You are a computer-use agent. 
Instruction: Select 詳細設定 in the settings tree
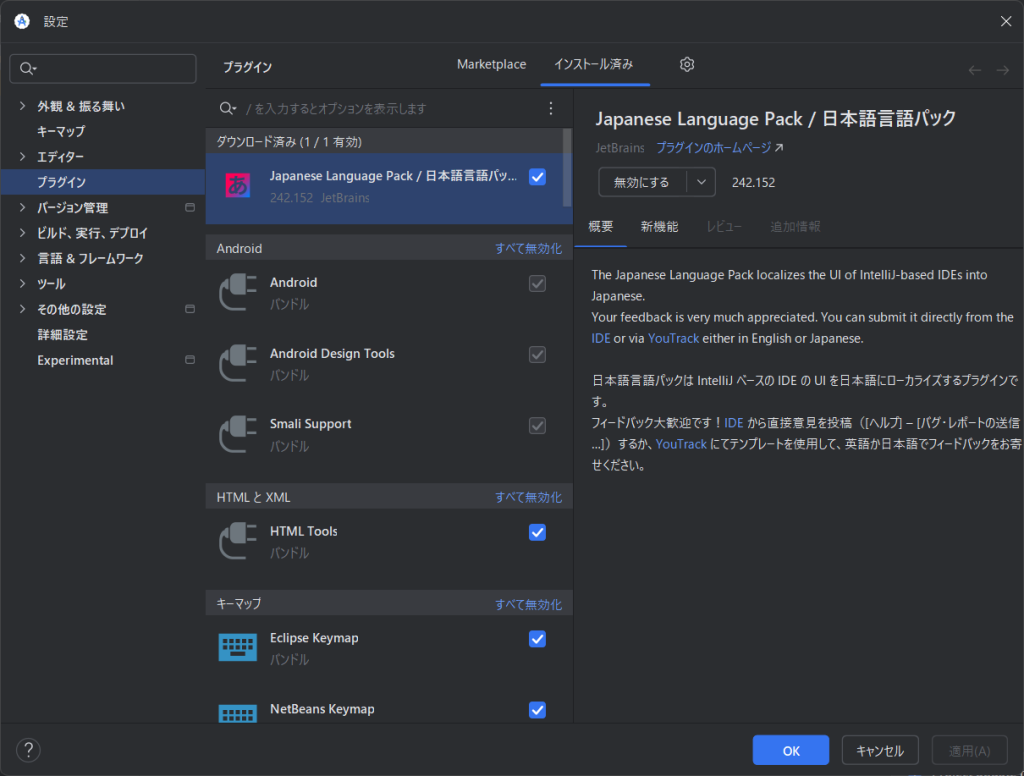[62, 334]
